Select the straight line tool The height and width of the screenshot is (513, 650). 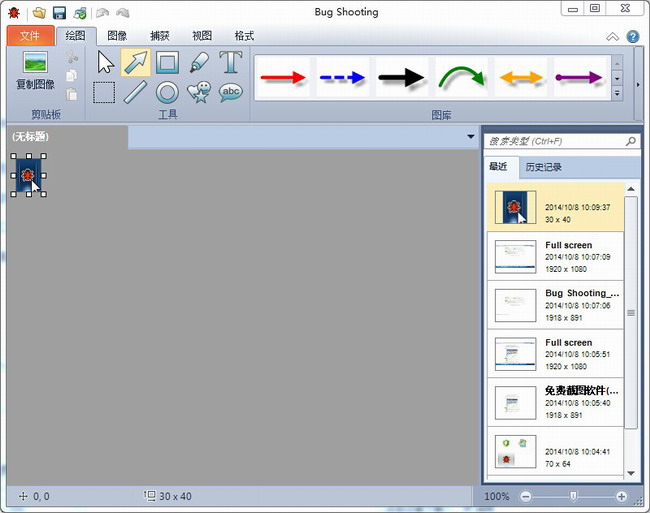click(x=136, y=93)
